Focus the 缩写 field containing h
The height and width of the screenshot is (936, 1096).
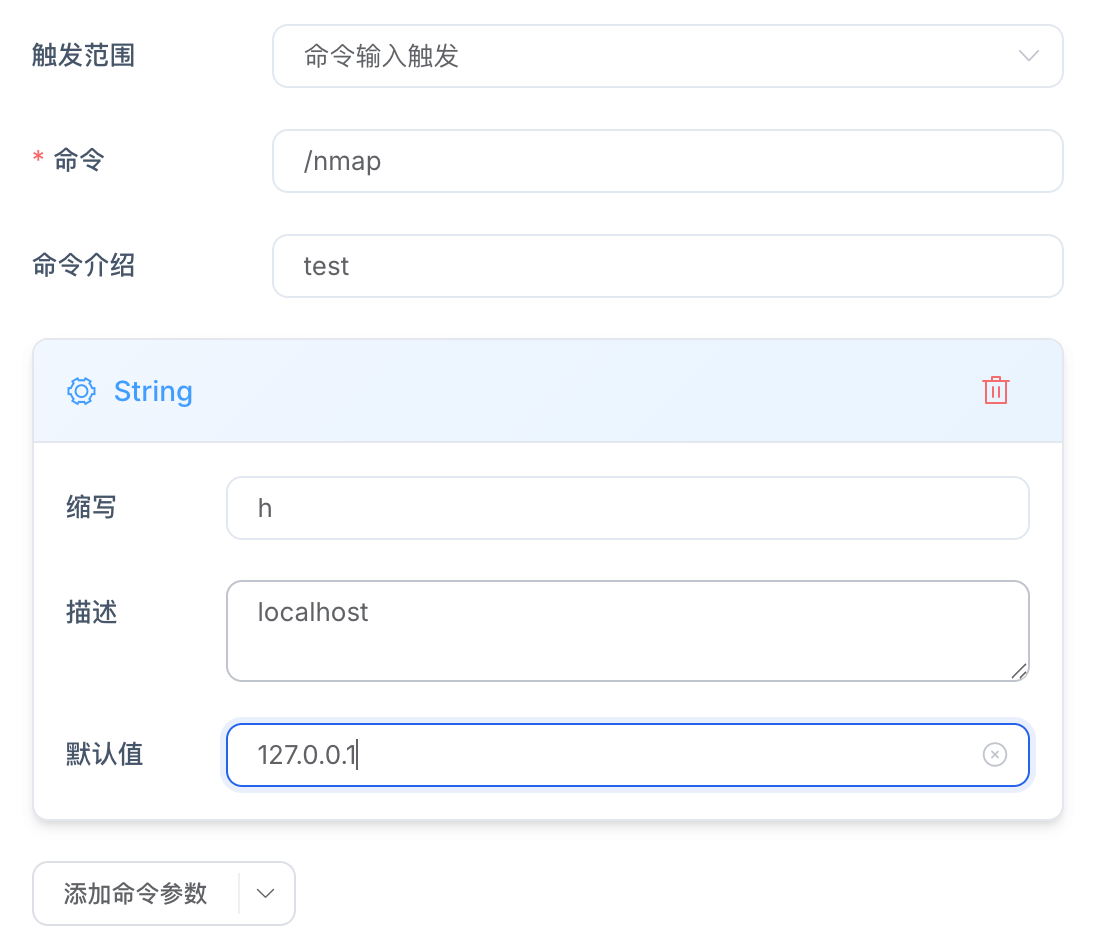tap(627, 508)
